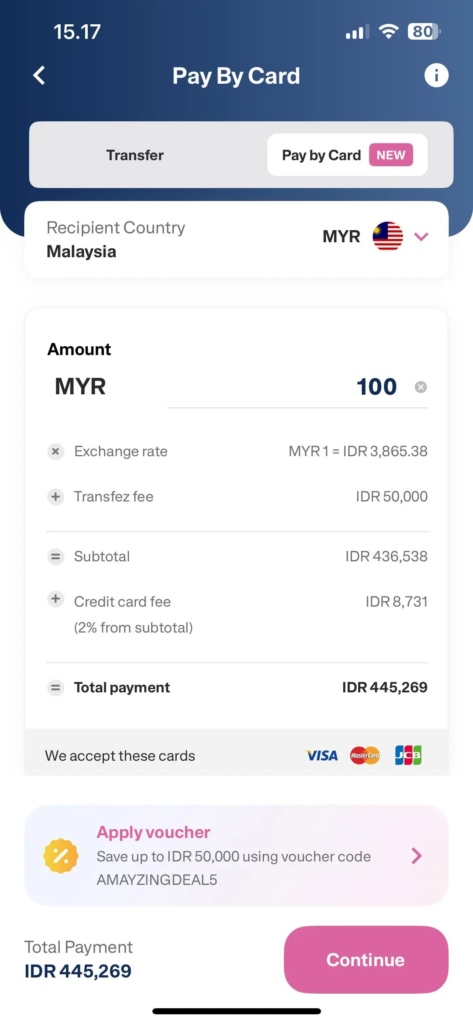
Task: Tap the yellow voucher percent badge
Action: [x=61, y=856]
